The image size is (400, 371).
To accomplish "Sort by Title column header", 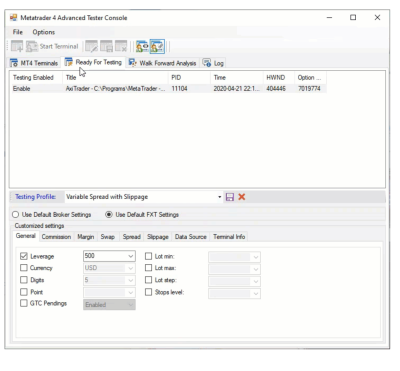I will [x=115, y=78].
